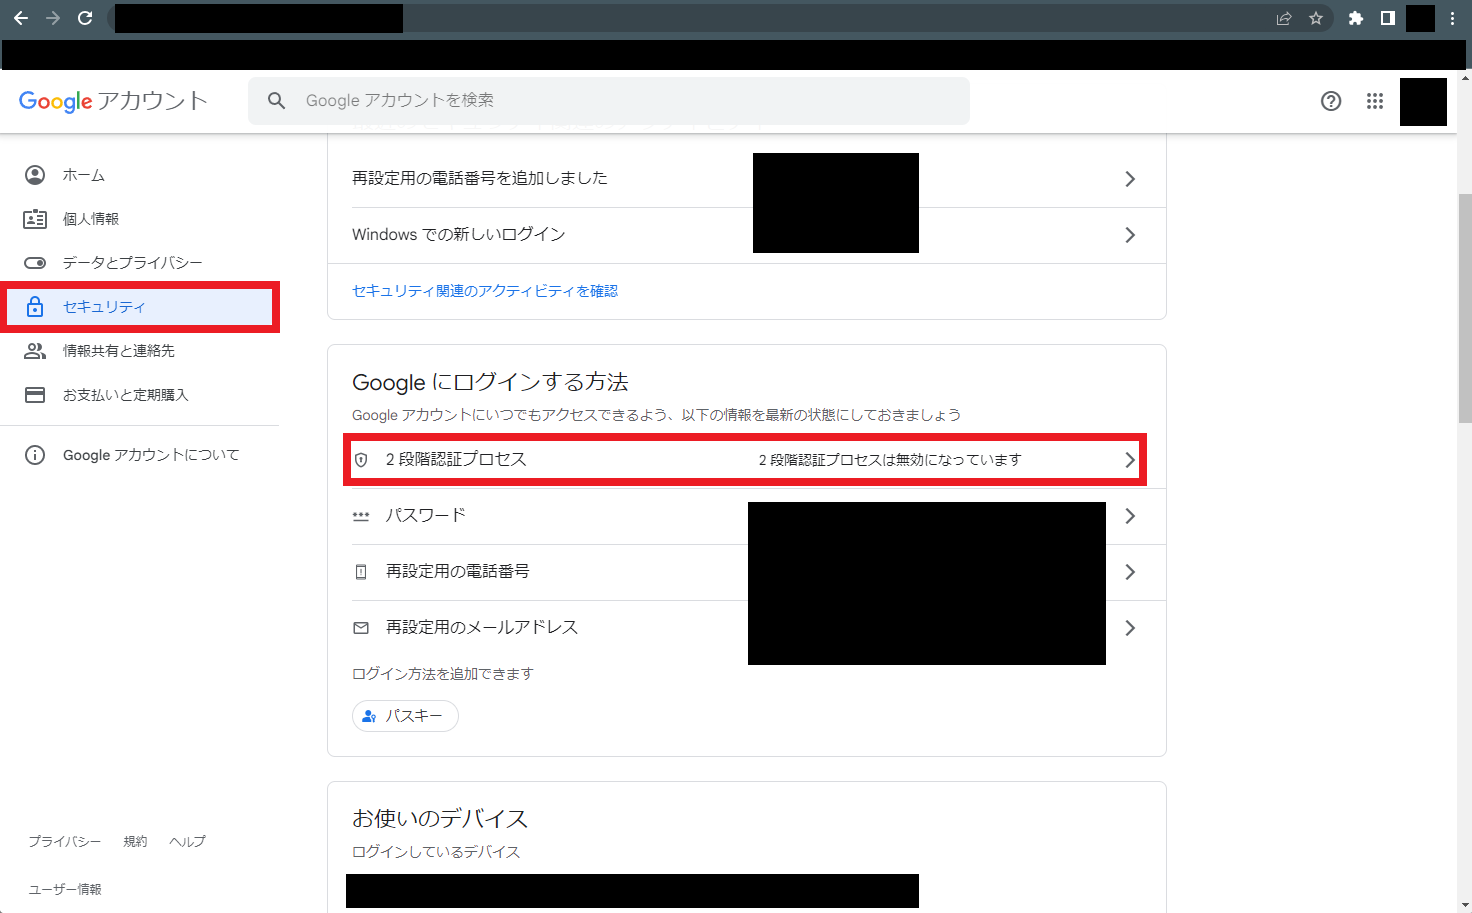The image size is (1472, 913).
Task: Click the ホーム person icon in sidebar
Action: pyautogui.click(x=35, y=175)
